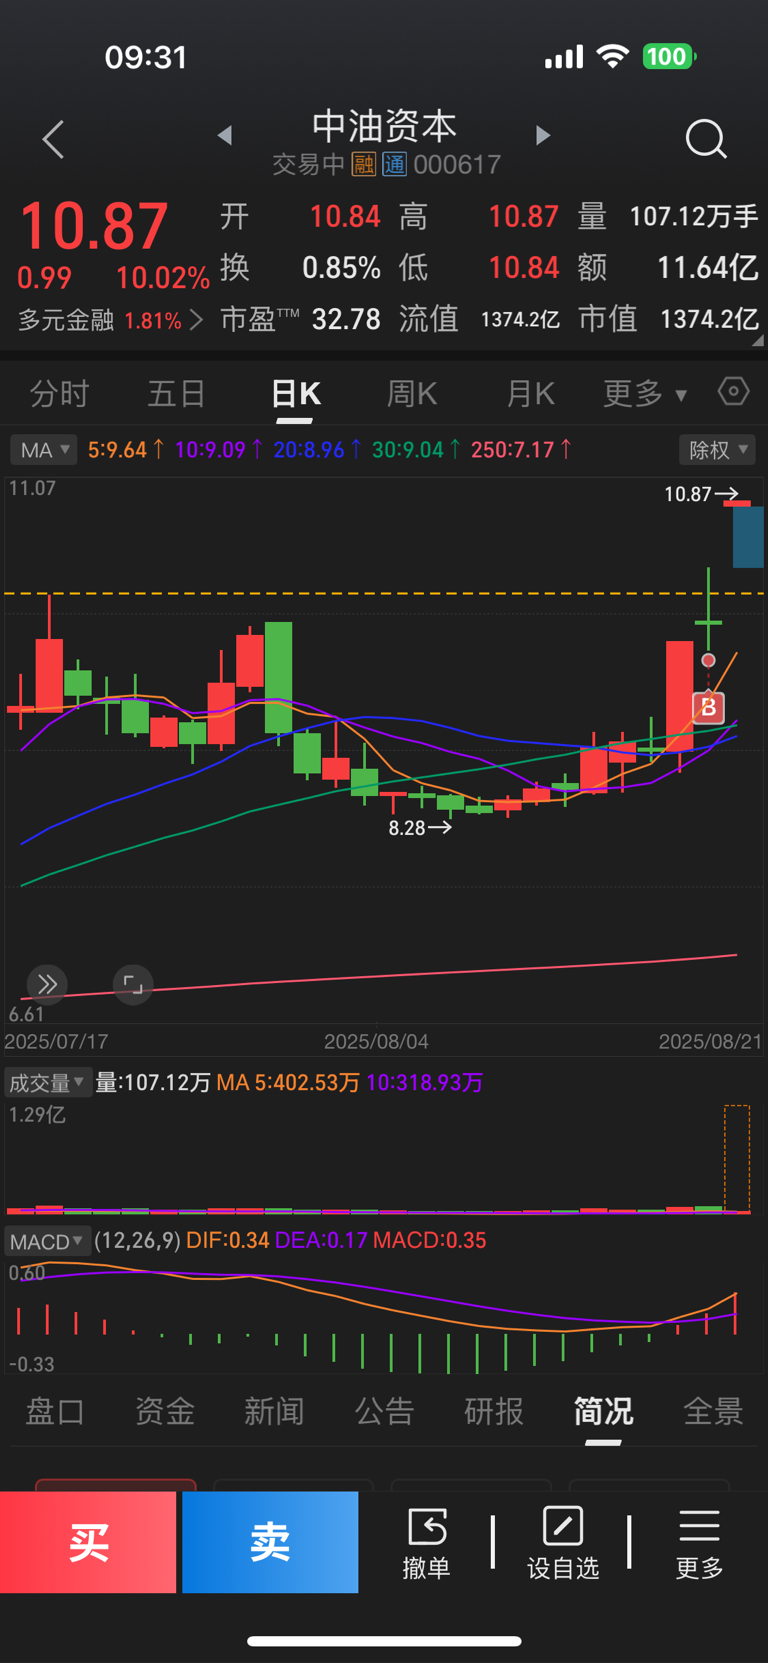The image size is (768, 1663).
Task: Tap the DIF:0.34 MACD value
Action: [x=228, y=1241]
